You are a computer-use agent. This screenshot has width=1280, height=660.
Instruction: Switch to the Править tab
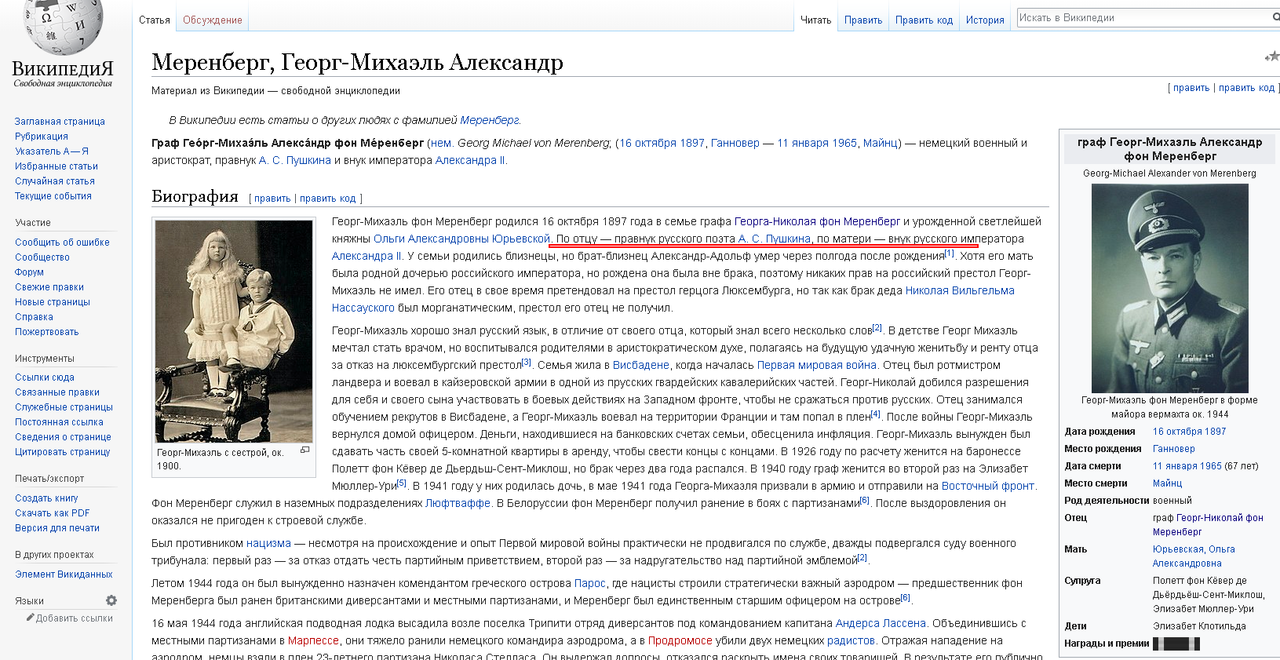tap(863, 20)
